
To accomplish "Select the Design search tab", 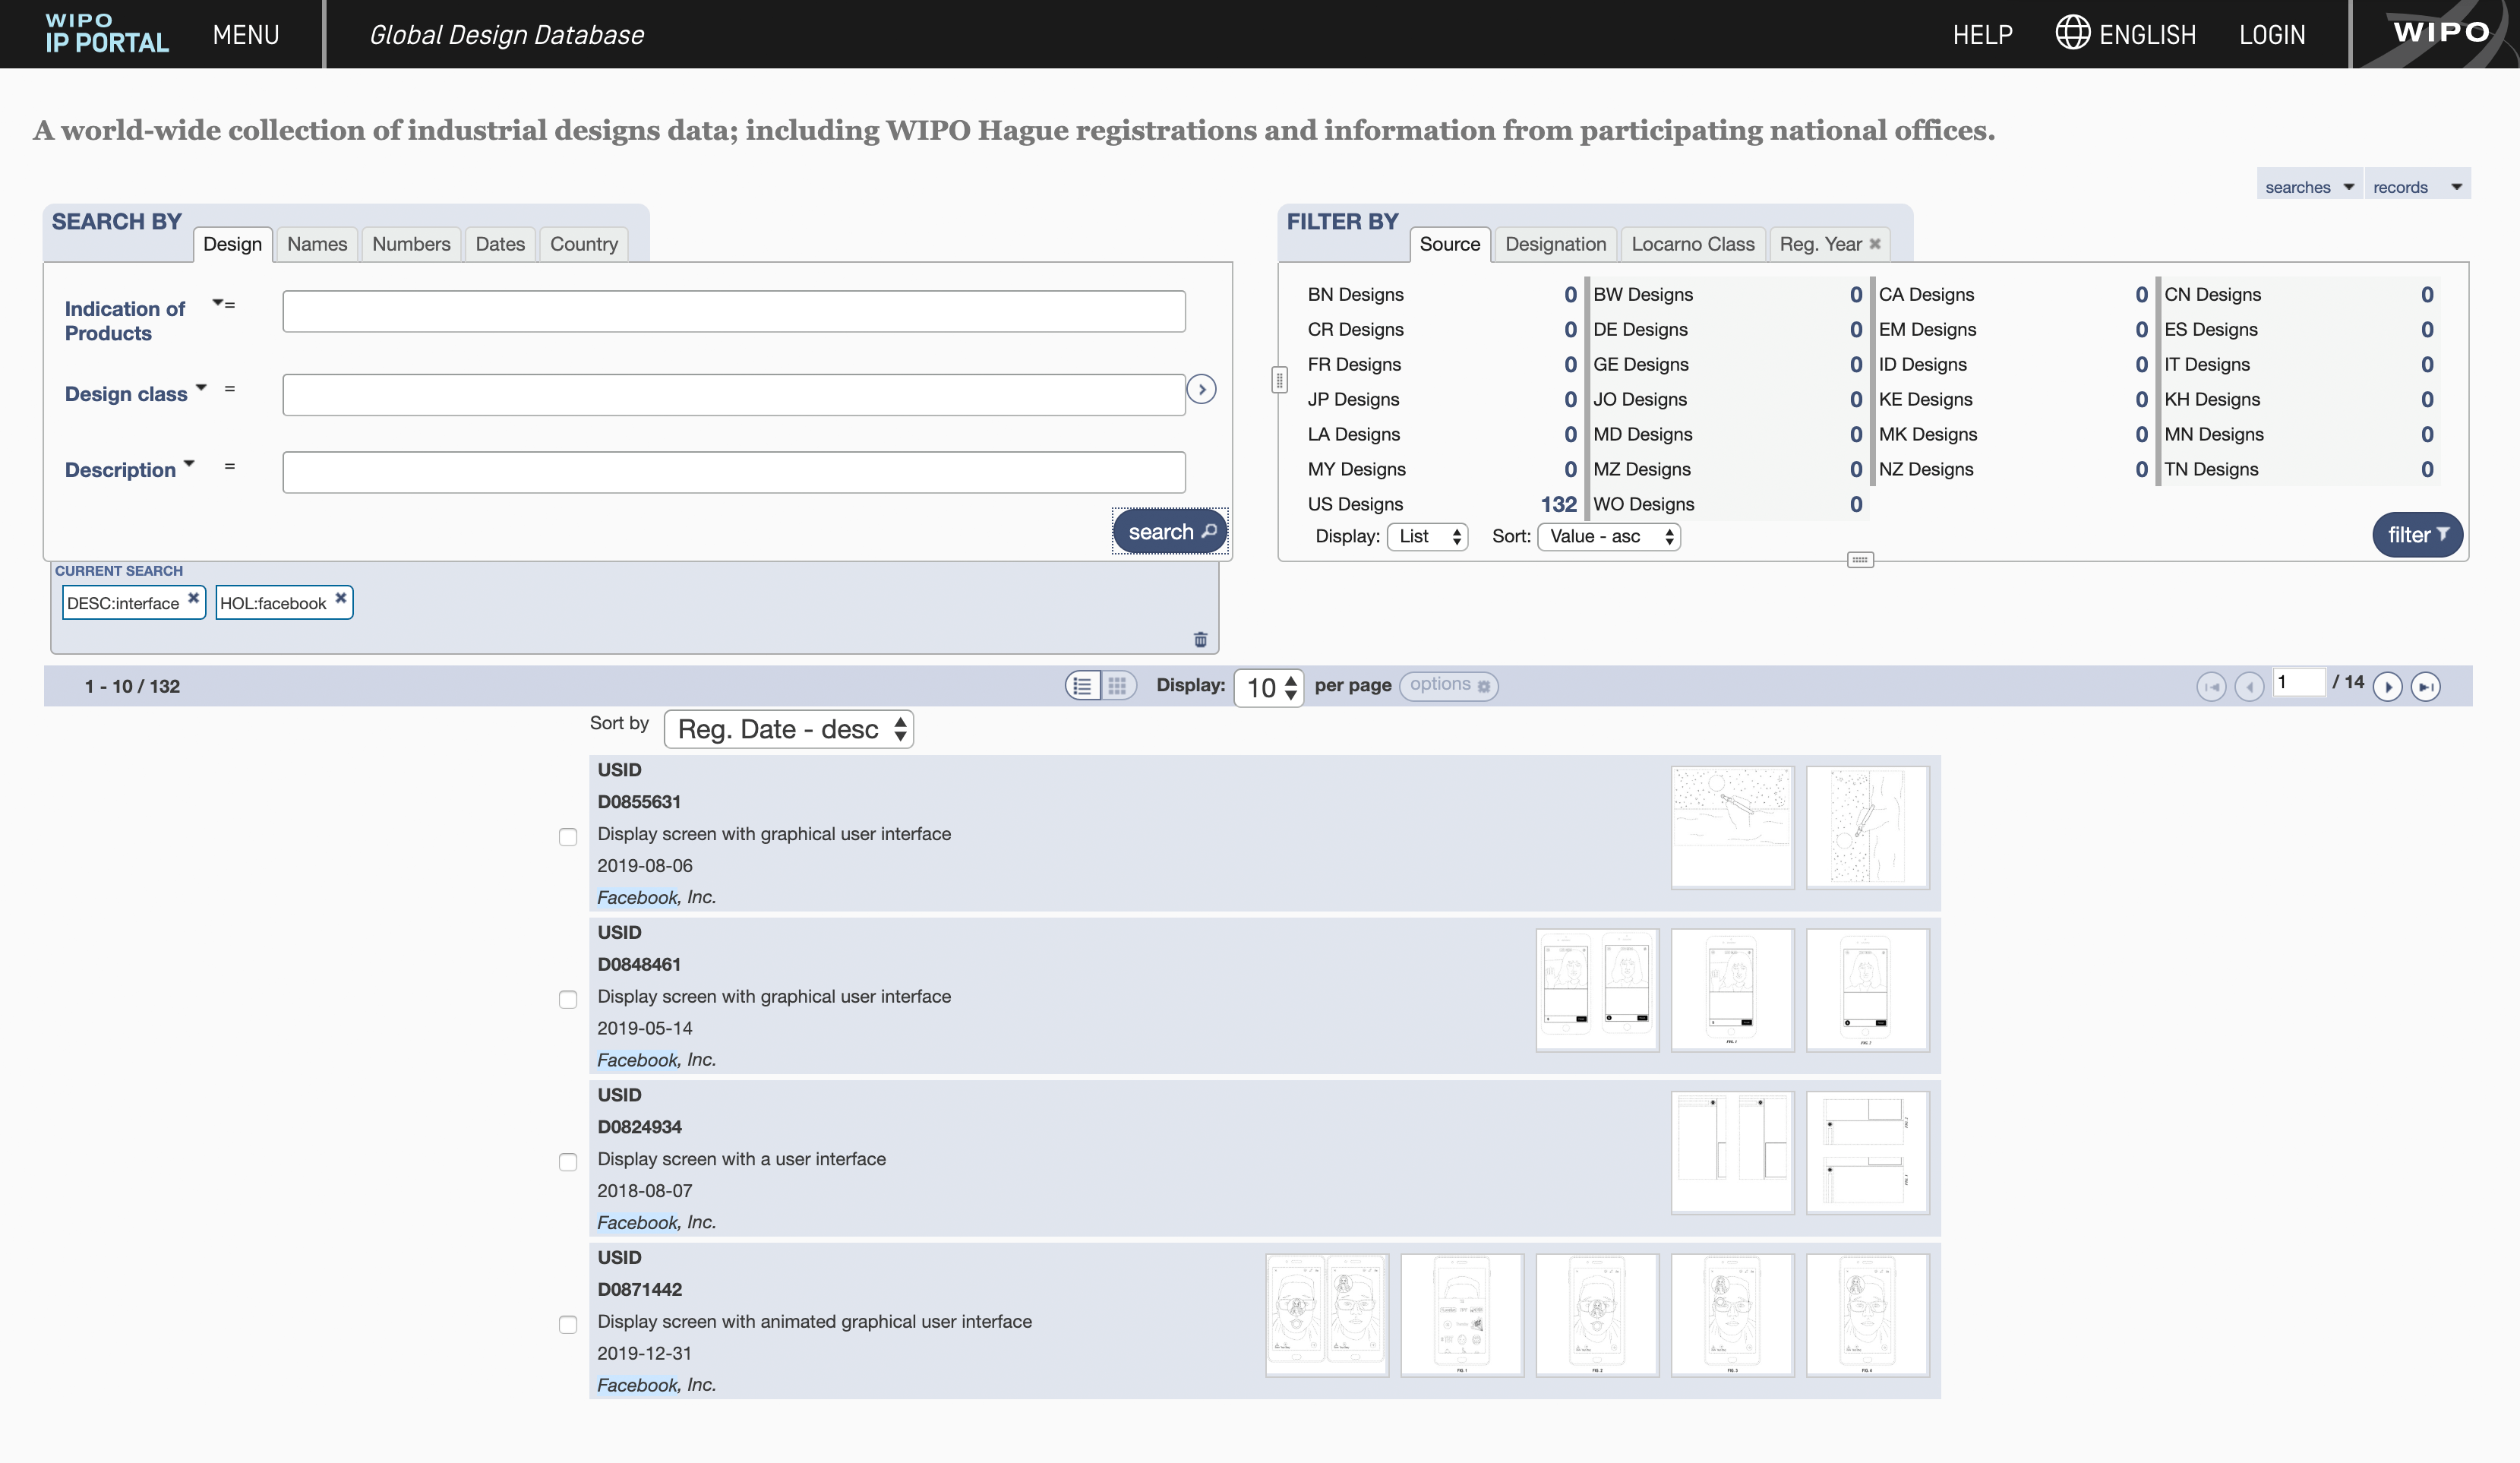I will (x=232, y=244).
